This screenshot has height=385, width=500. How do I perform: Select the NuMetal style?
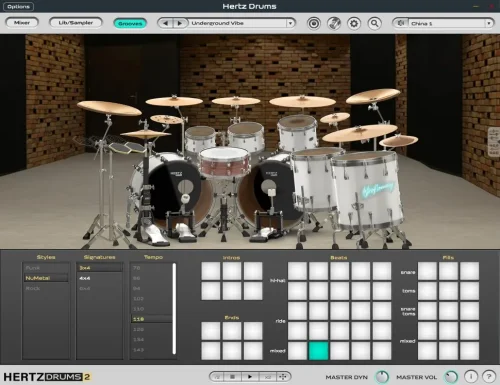click(x=46, y=278)
